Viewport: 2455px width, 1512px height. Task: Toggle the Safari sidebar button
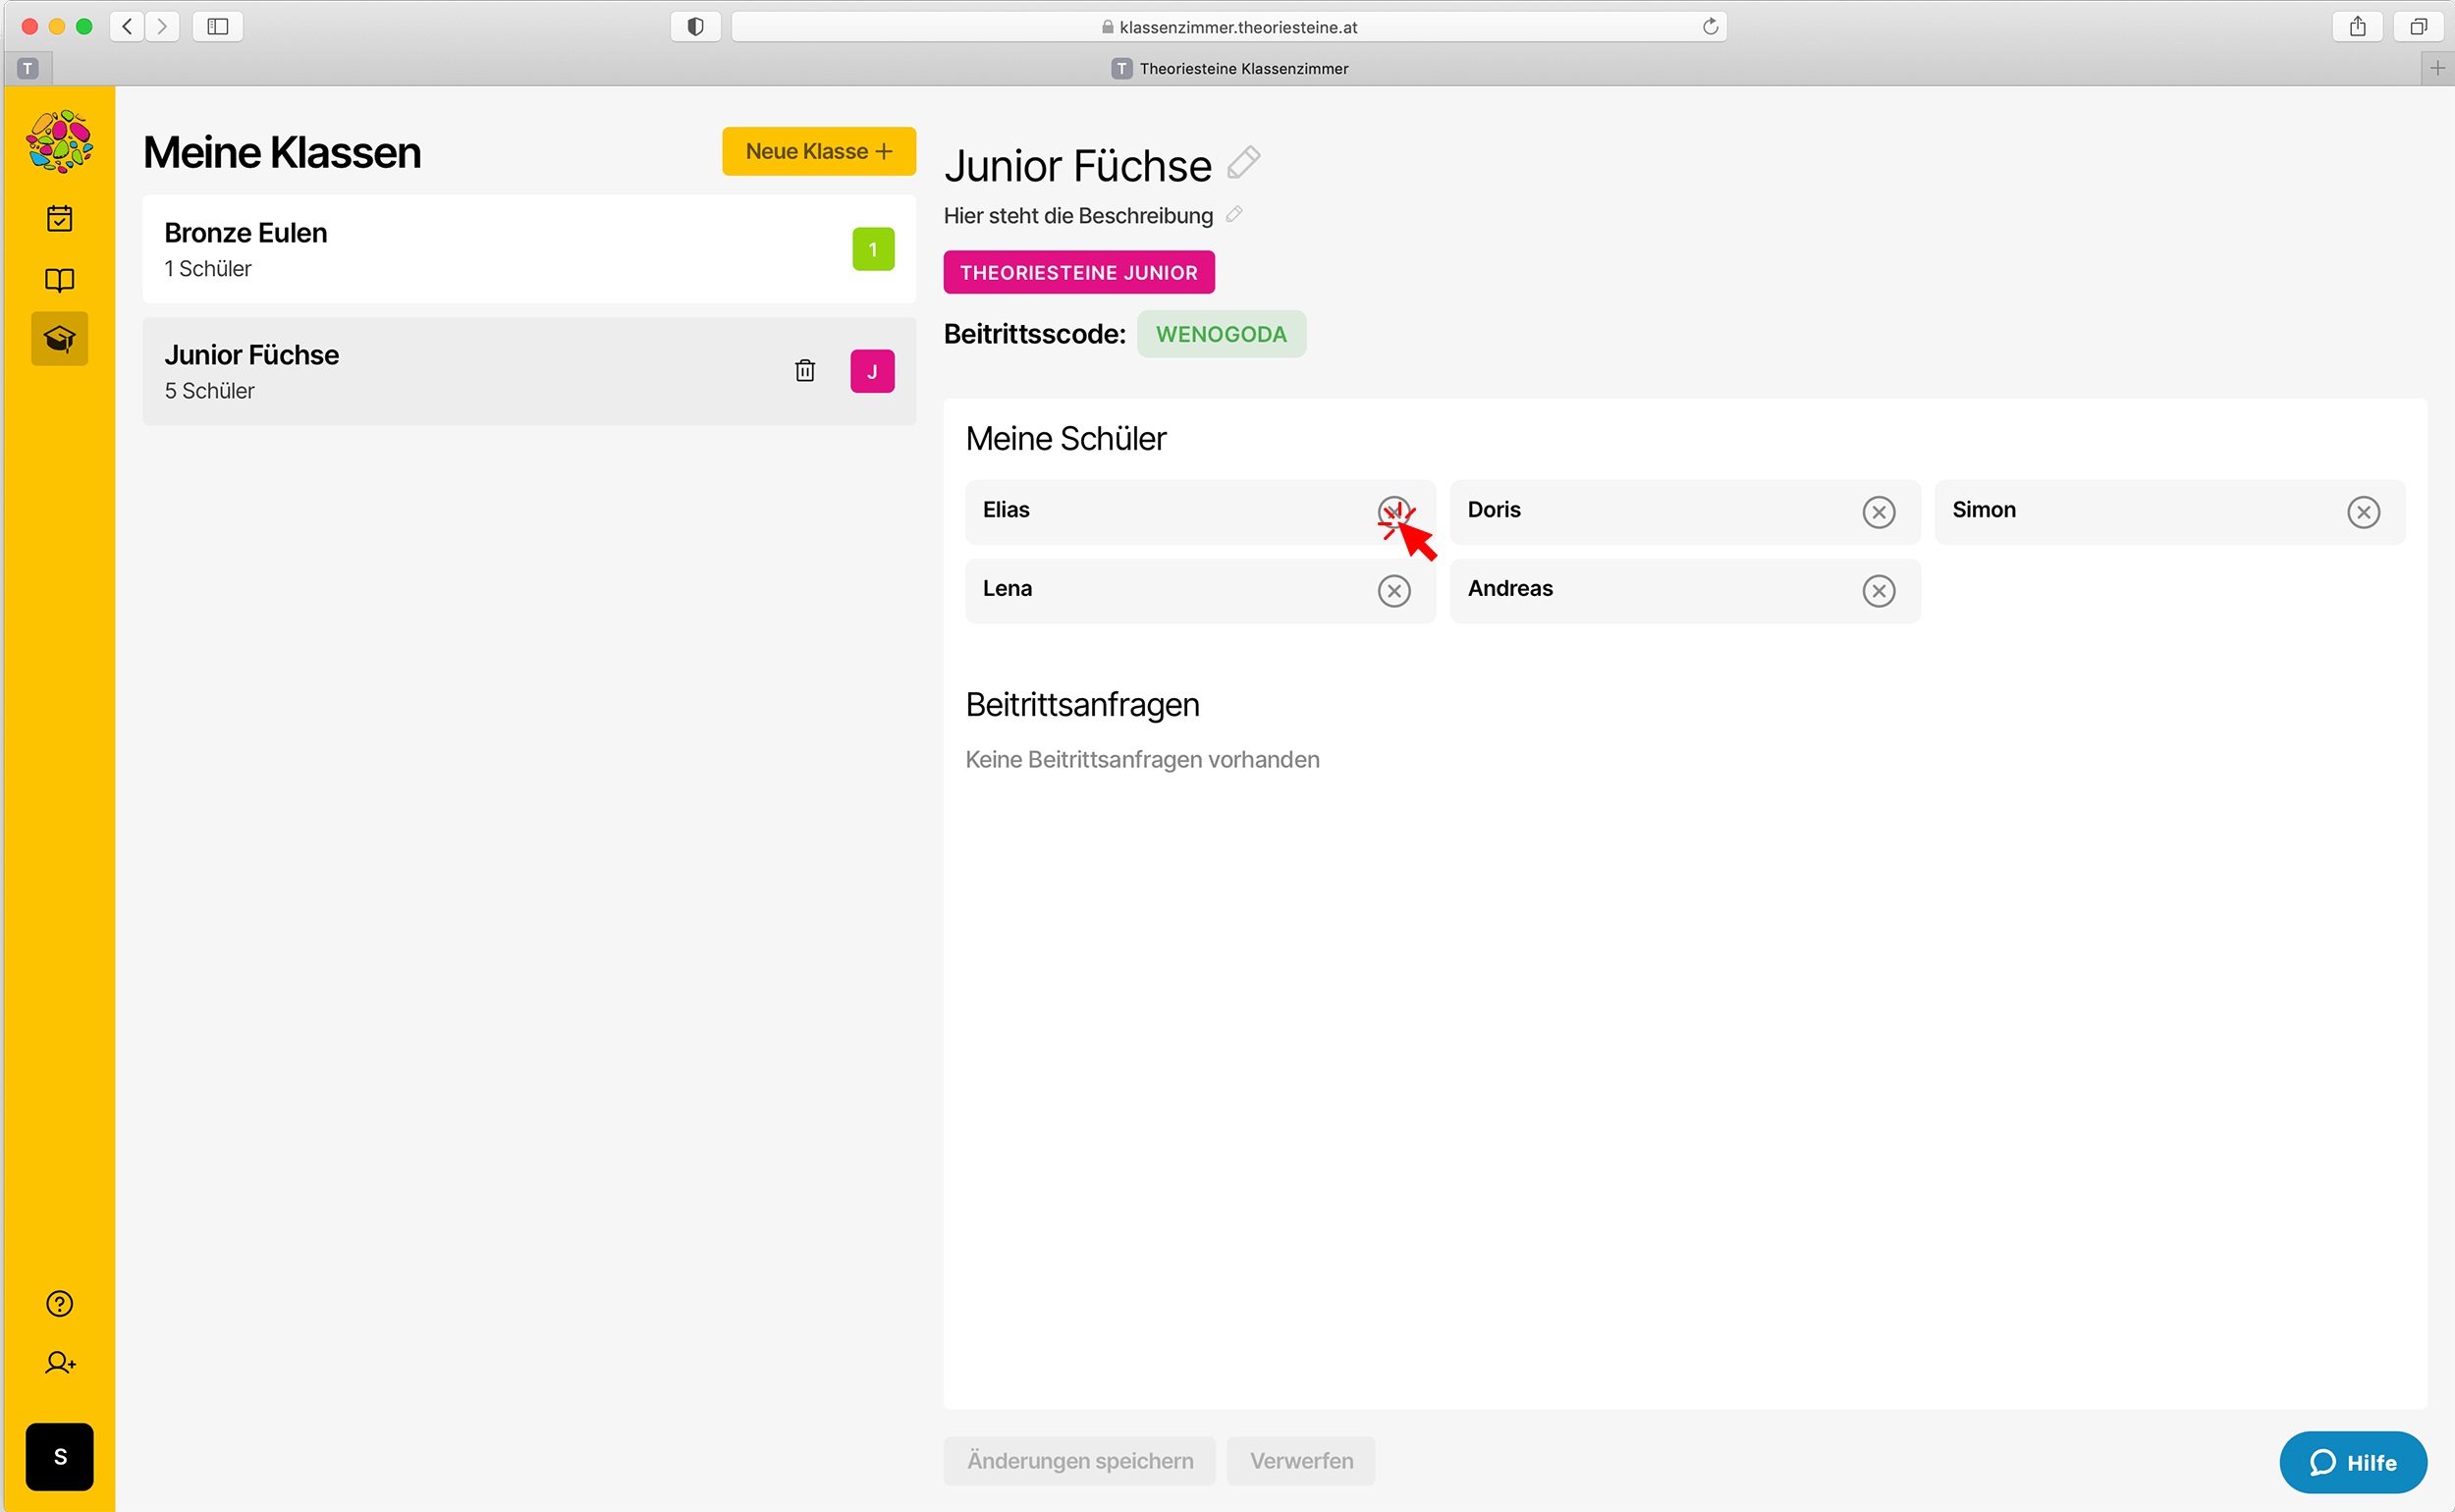218,26
